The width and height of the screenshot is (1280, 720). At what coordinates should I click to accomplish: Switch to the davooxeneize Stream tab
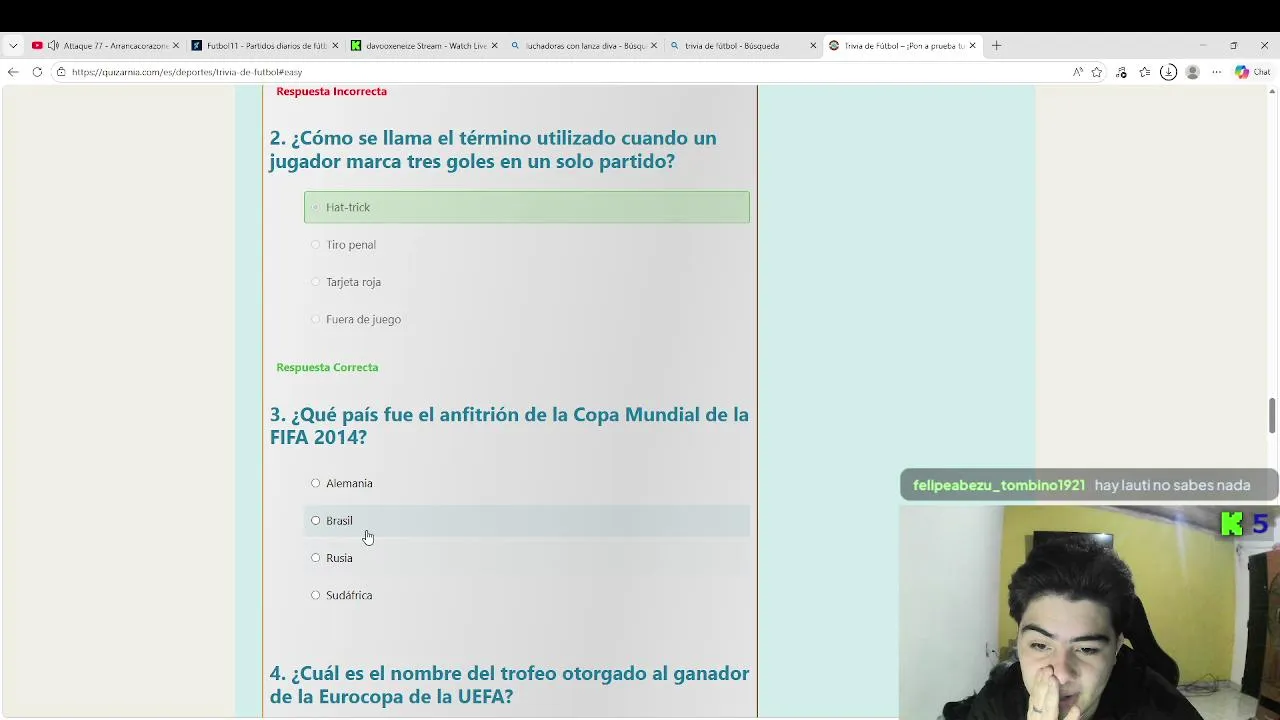click(x=424, y=45)
